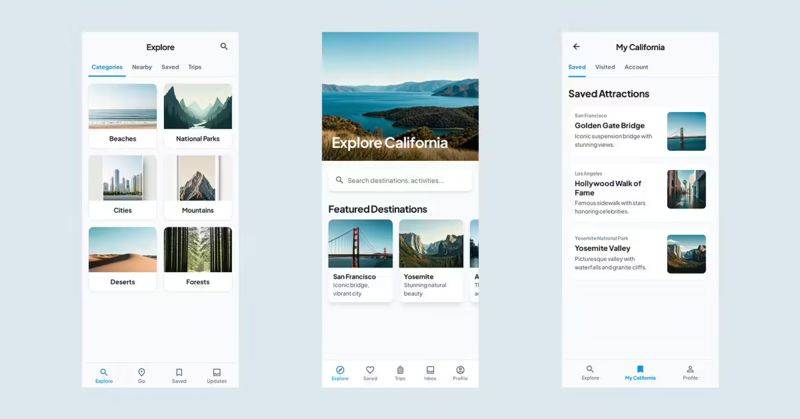Screen dimensions: 800x419
Task: Open the Yosemite featured destination card
Action: click(x=431, y=260)
